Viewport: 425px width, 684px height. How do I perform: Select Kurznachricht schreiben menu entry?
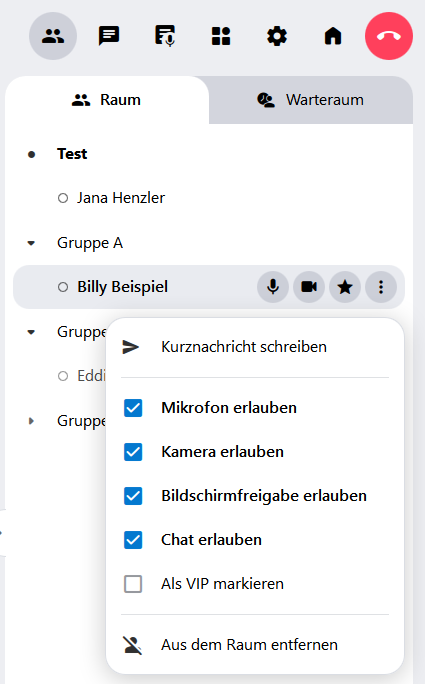(x=255, y=347)
